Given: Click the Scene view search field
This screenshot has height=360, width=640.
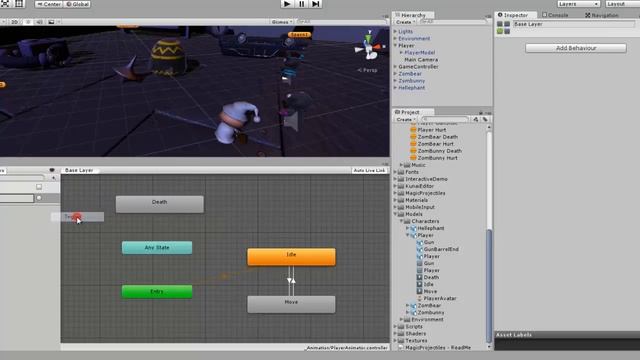Looking at the screenshot, I should 341,22.
